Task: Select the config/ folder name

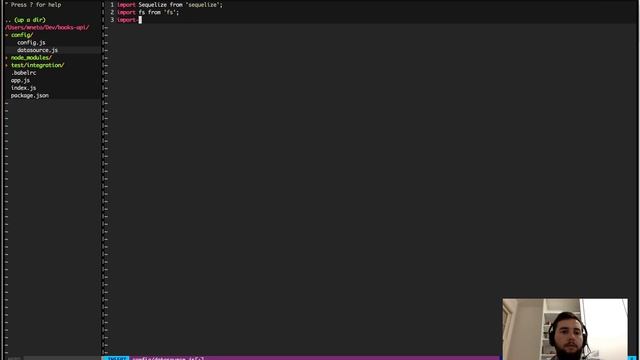Action: pos(22,35)
